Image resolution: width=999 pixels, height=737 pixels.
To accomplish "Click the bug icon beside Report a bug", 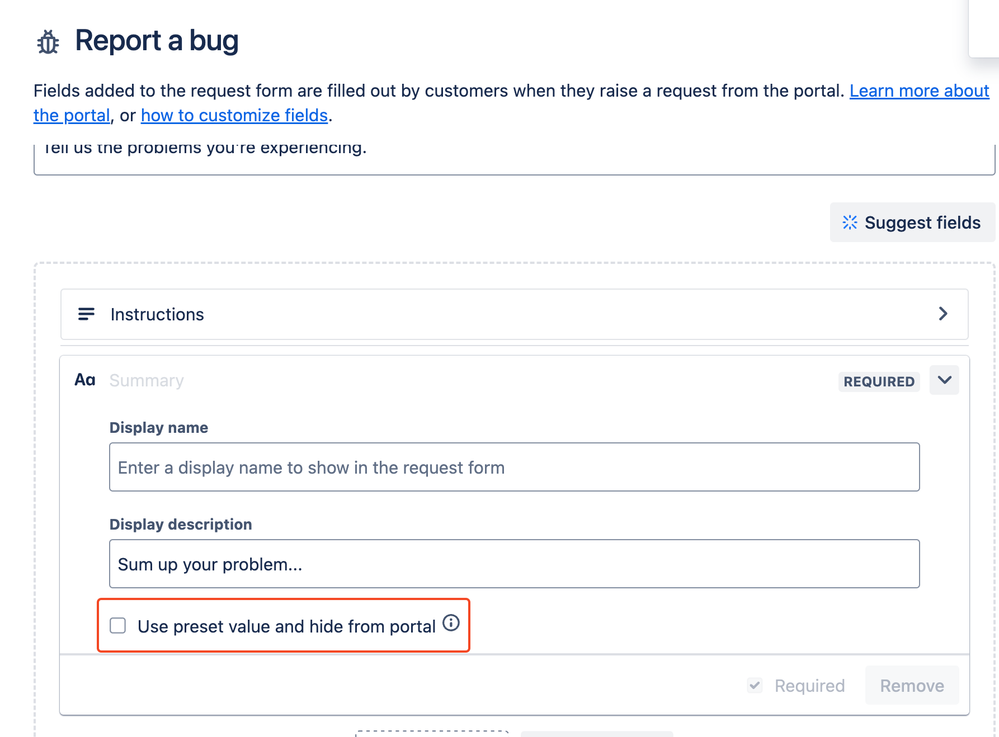I will pyautogui.click(x=48, y=42).
